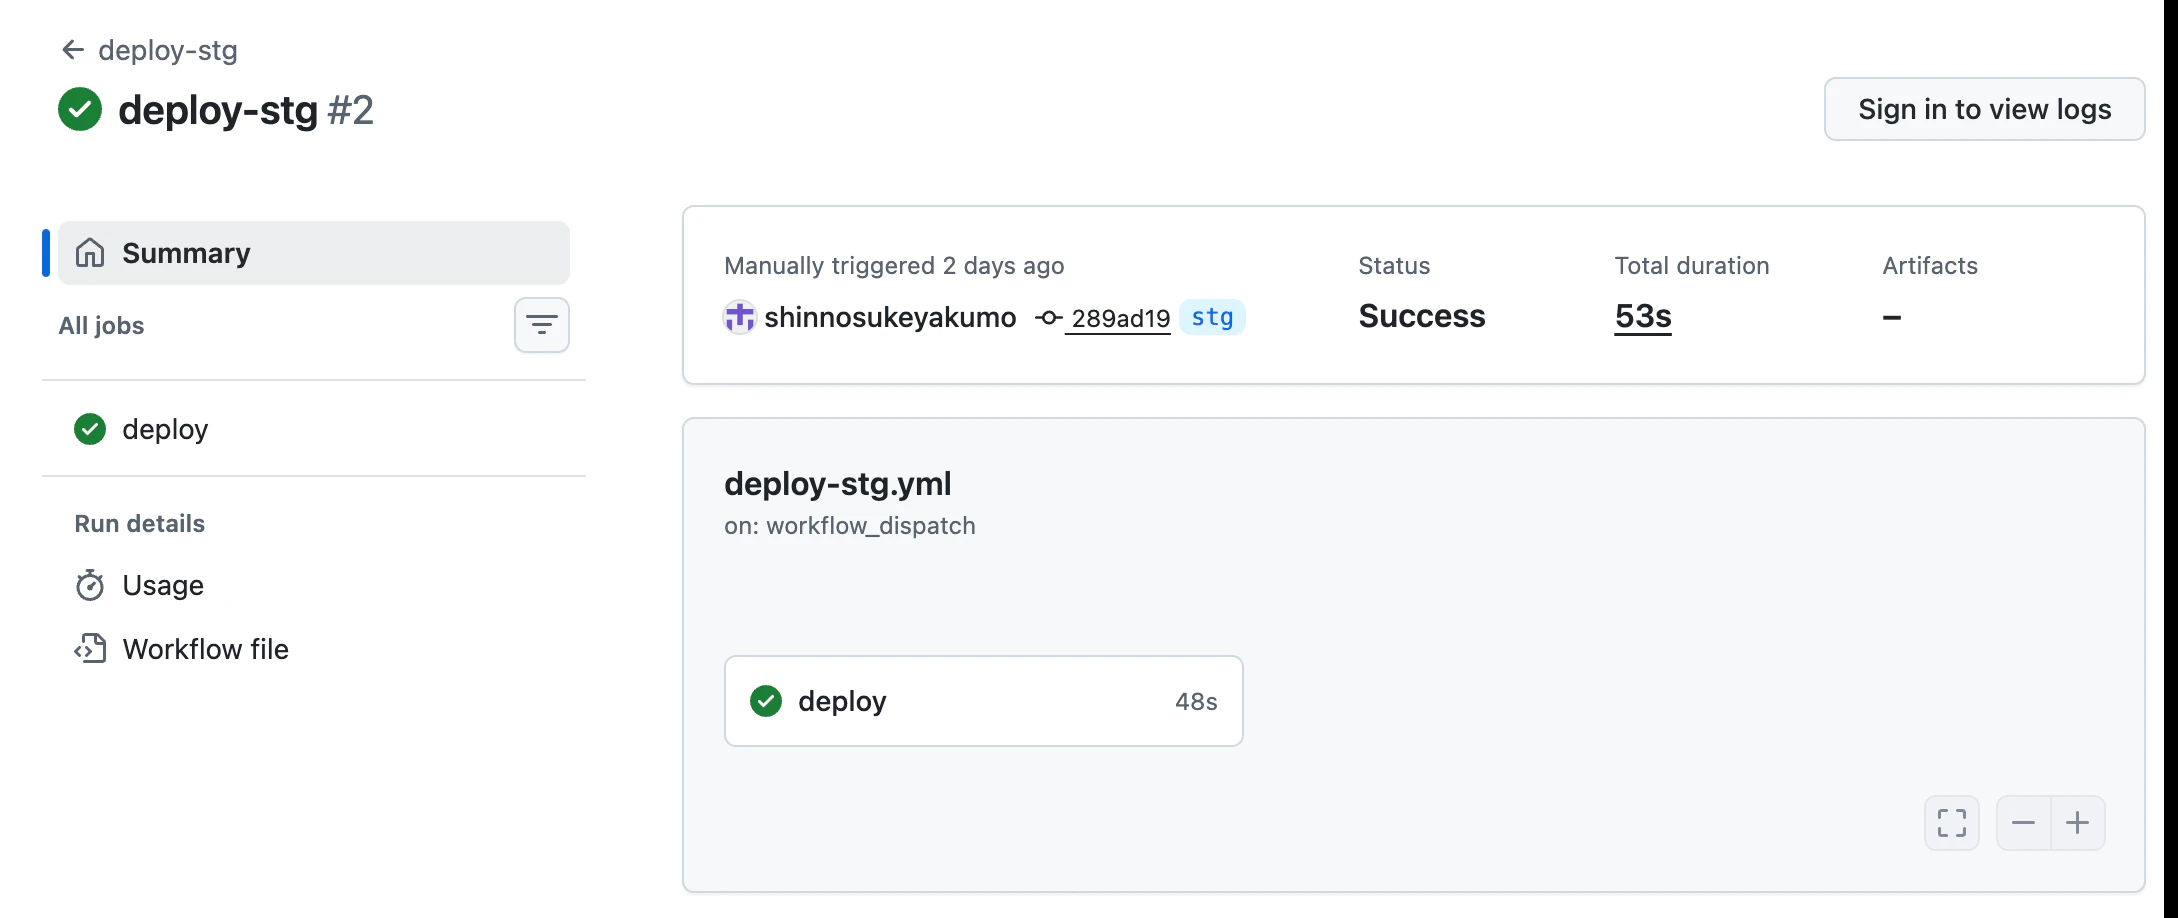
Task: Zoom out the workflow graph
Action: [2024, 823]
